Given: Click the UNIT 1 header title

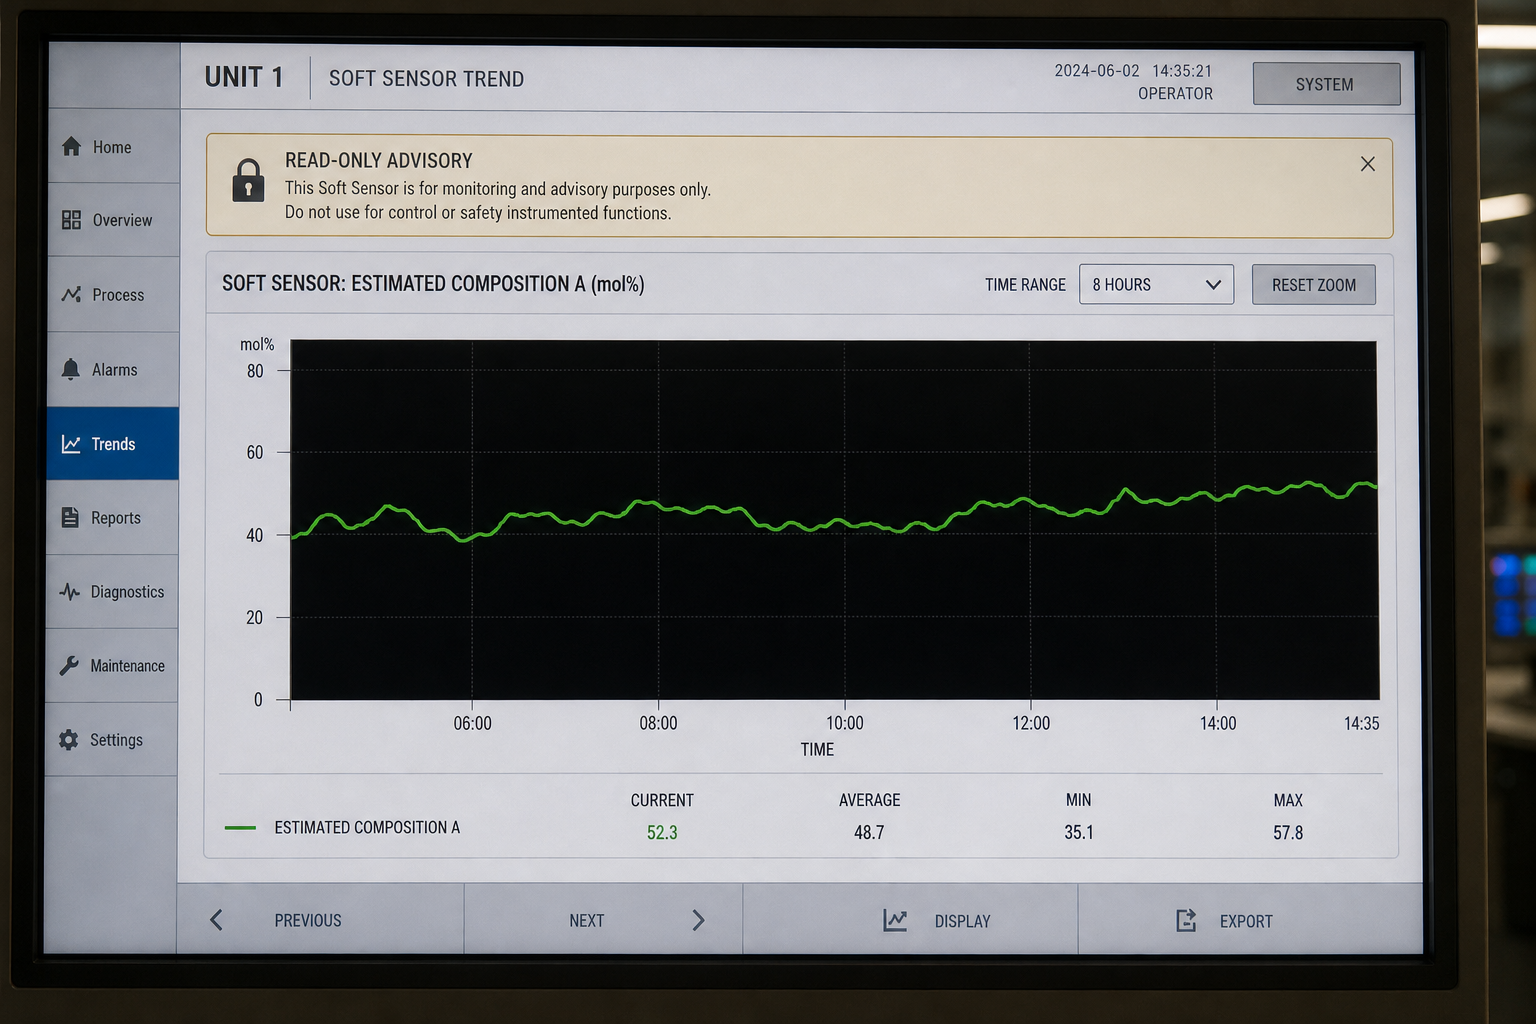Looking at the screenshot, I should coord(244,77).
